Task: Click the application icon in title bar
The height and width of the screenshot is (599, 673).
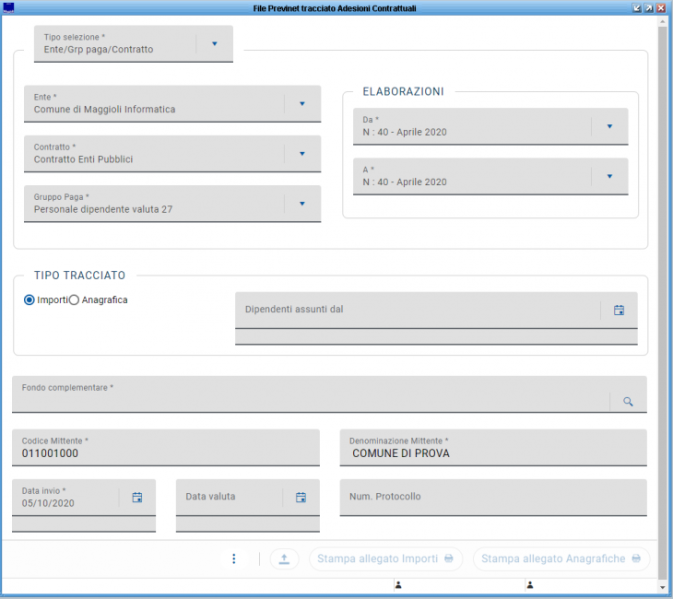Action: point(8,8)
